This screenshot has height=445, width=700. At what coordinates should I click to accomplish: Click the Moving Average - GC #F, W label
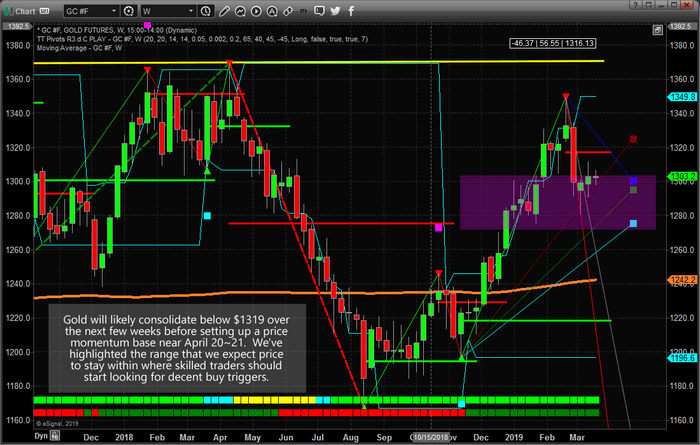(x=79, y=48)
